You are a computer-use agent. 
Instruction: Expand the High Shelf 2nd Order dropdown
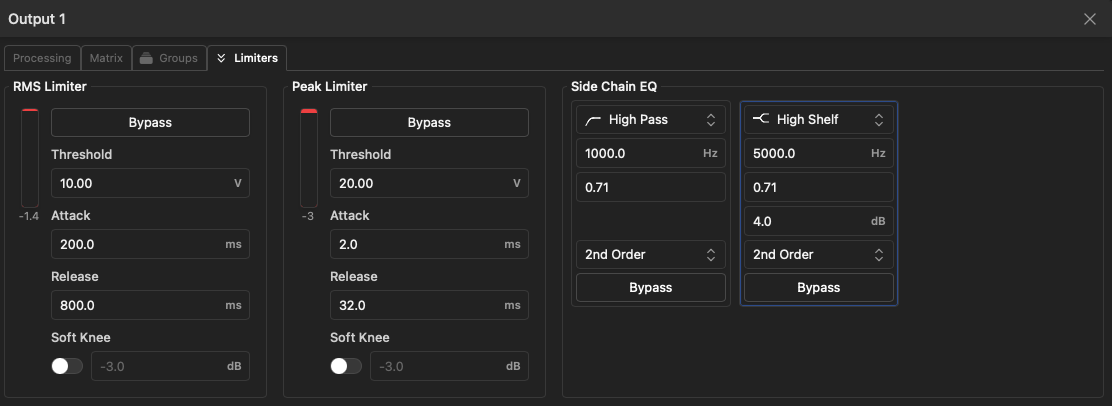click(x=818, y=255)
